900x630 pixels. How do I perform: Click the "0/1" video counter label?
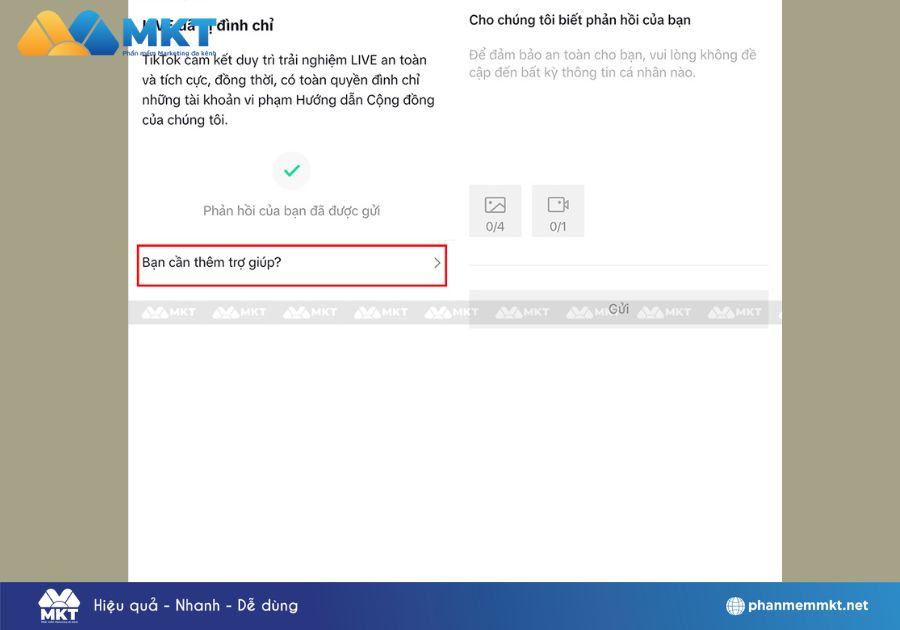558,227
